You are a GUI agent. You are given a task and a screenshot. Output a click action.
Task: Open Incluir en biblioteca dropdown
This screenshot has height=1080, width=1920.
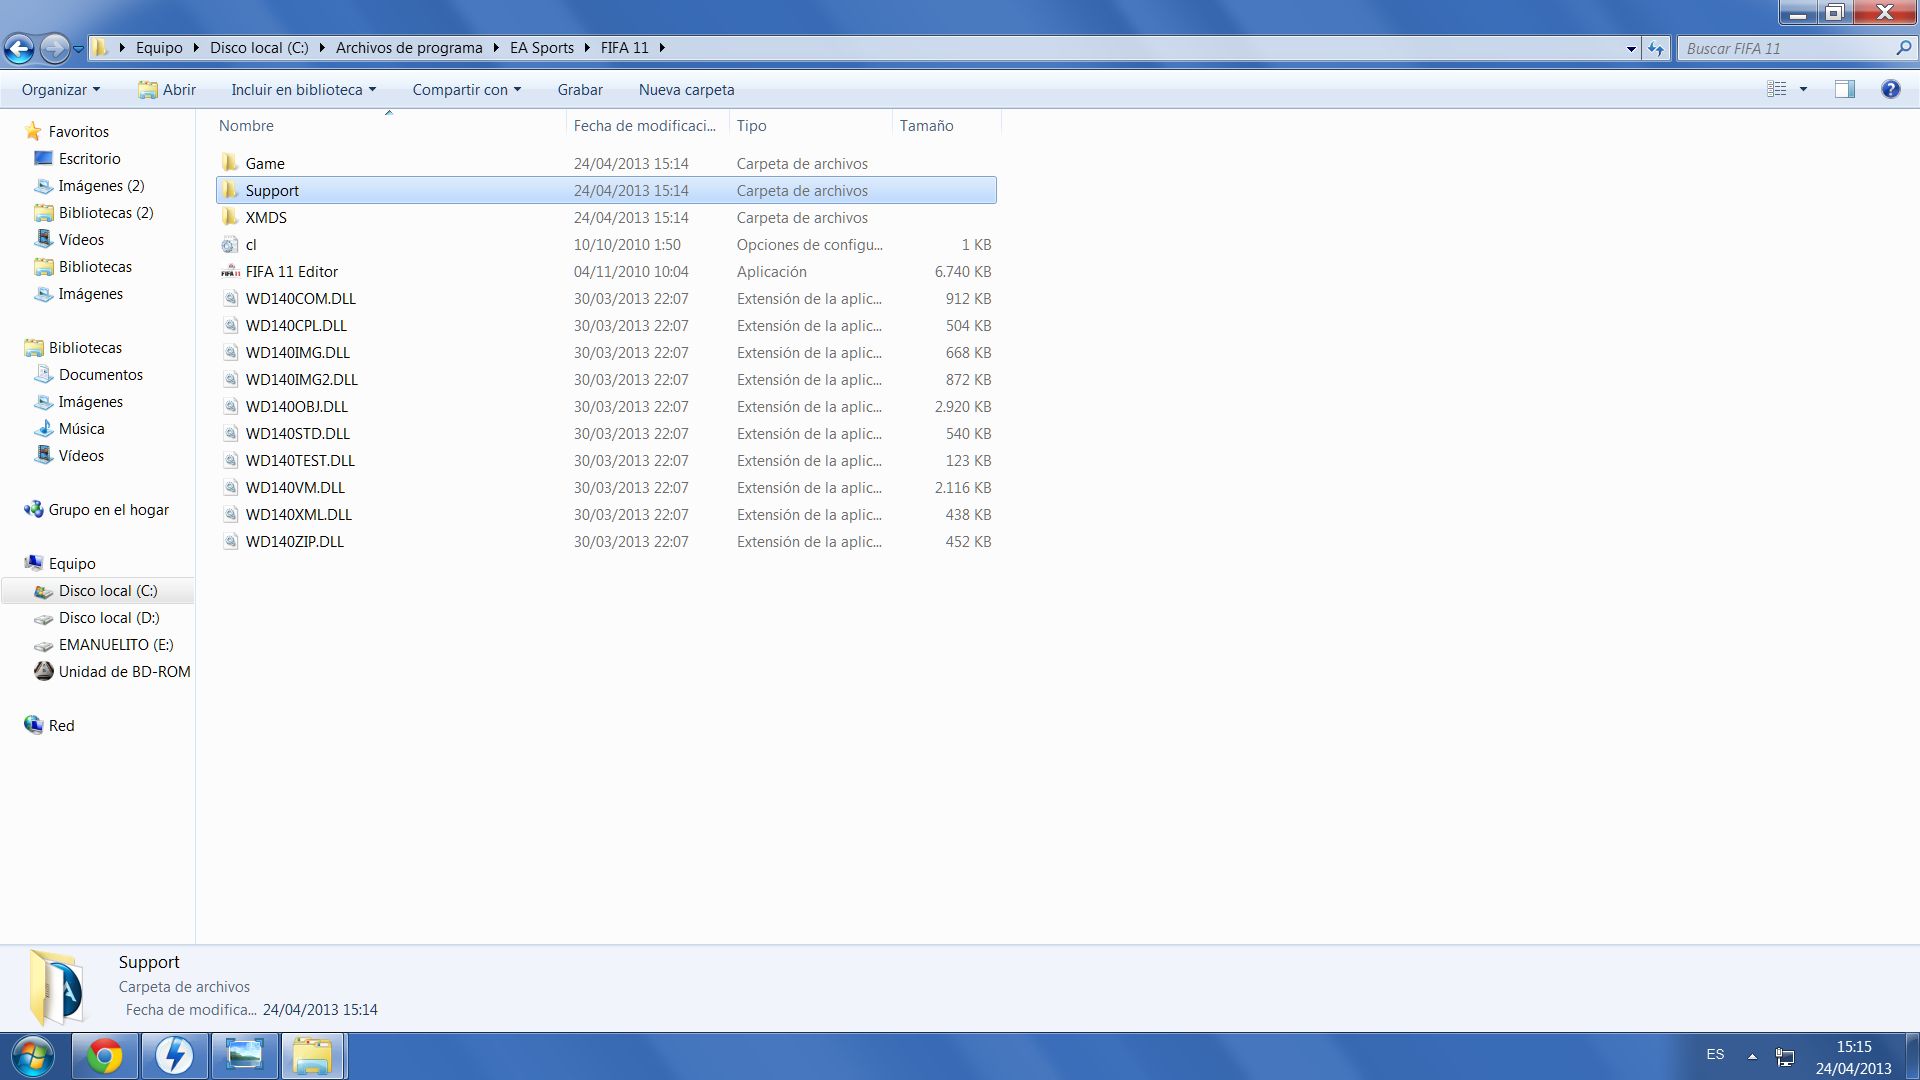click(303, 89)
